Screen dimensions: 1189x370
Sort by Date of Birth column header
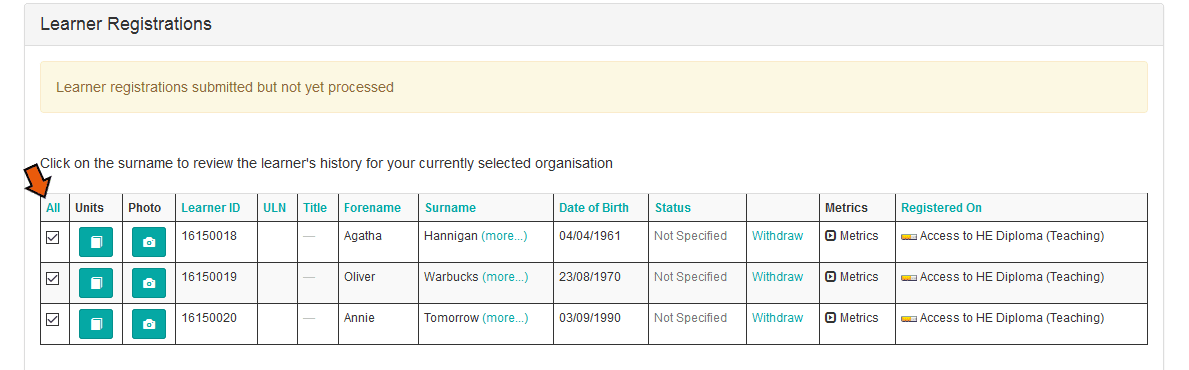coord(594,208)
